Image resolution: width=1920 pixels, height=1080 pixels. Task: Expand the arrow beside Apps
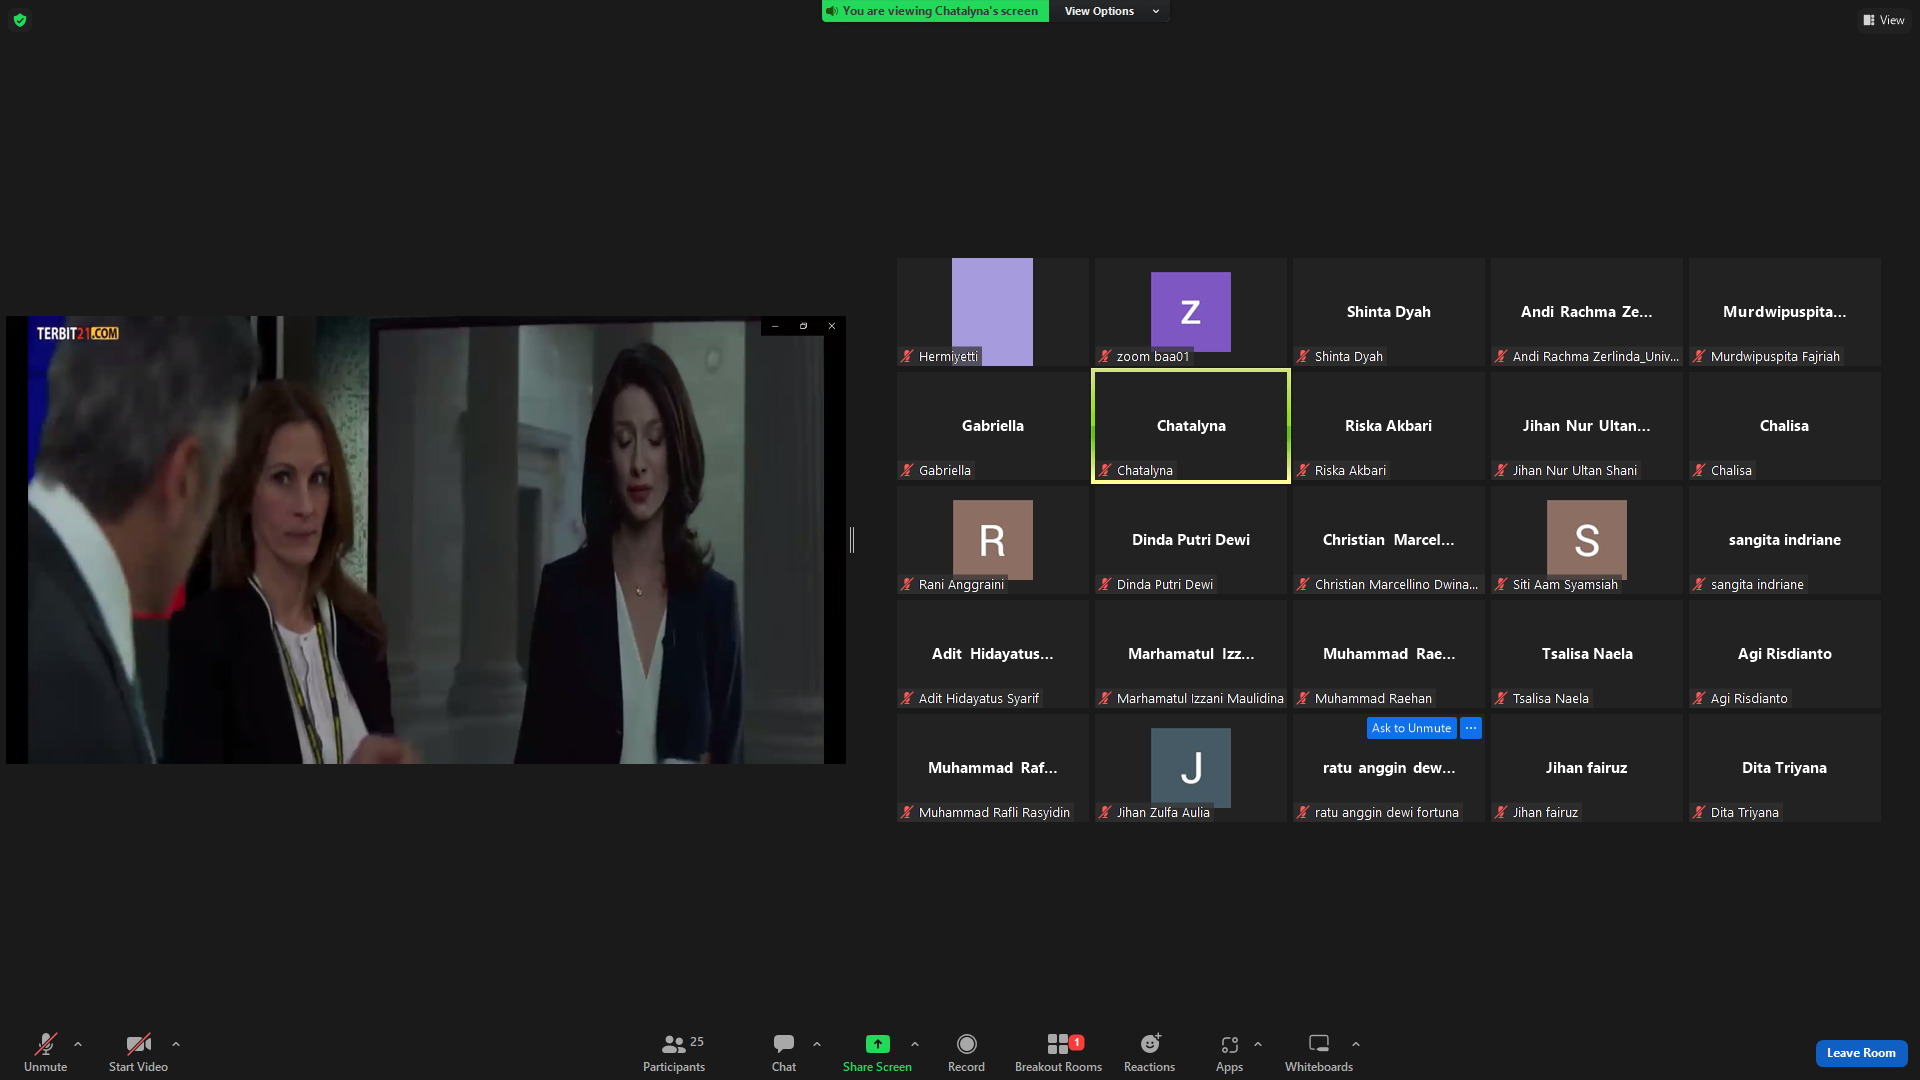[1258, 1044]
